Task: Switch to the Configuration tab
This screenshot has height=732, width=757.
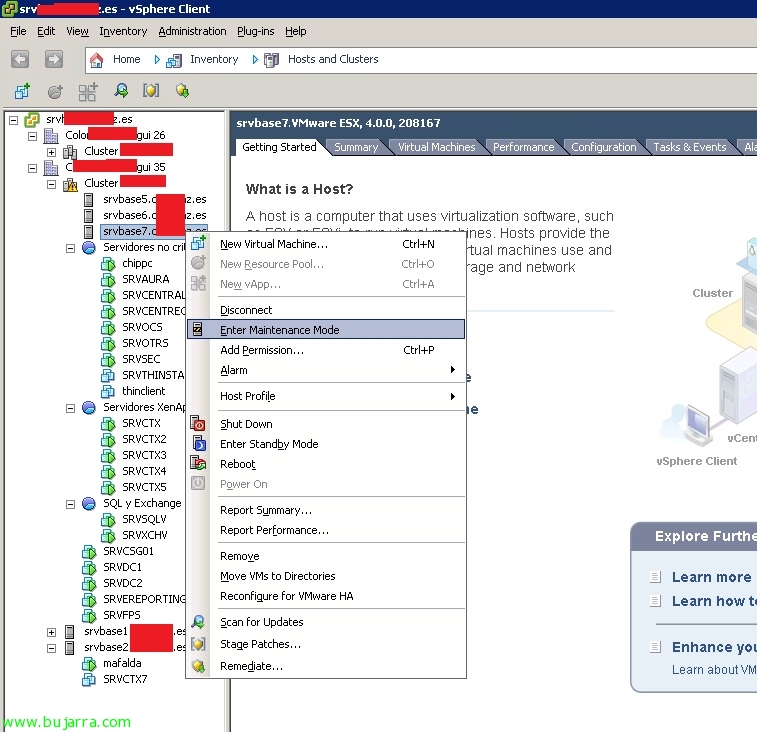Action: tap(603, 147)
